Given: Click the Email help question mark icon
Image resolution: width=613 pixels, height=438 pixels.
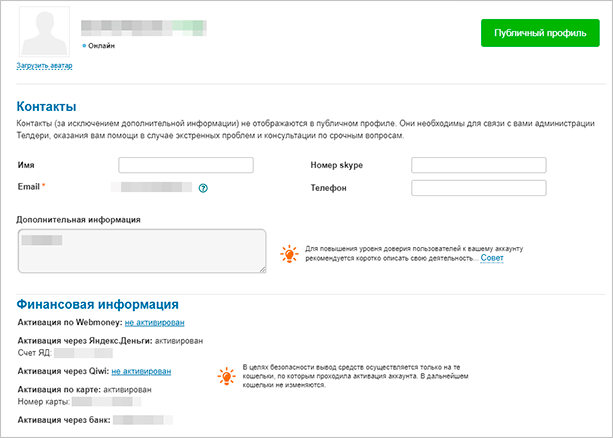Looking at the screenshot, I should tap(203, 187).
